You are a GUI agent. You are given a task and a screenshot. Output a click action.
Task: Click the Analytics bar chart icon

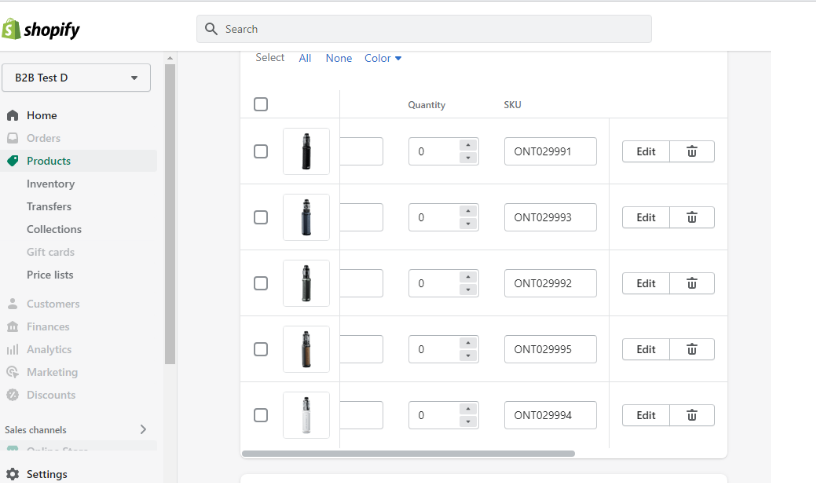(13, 350)
